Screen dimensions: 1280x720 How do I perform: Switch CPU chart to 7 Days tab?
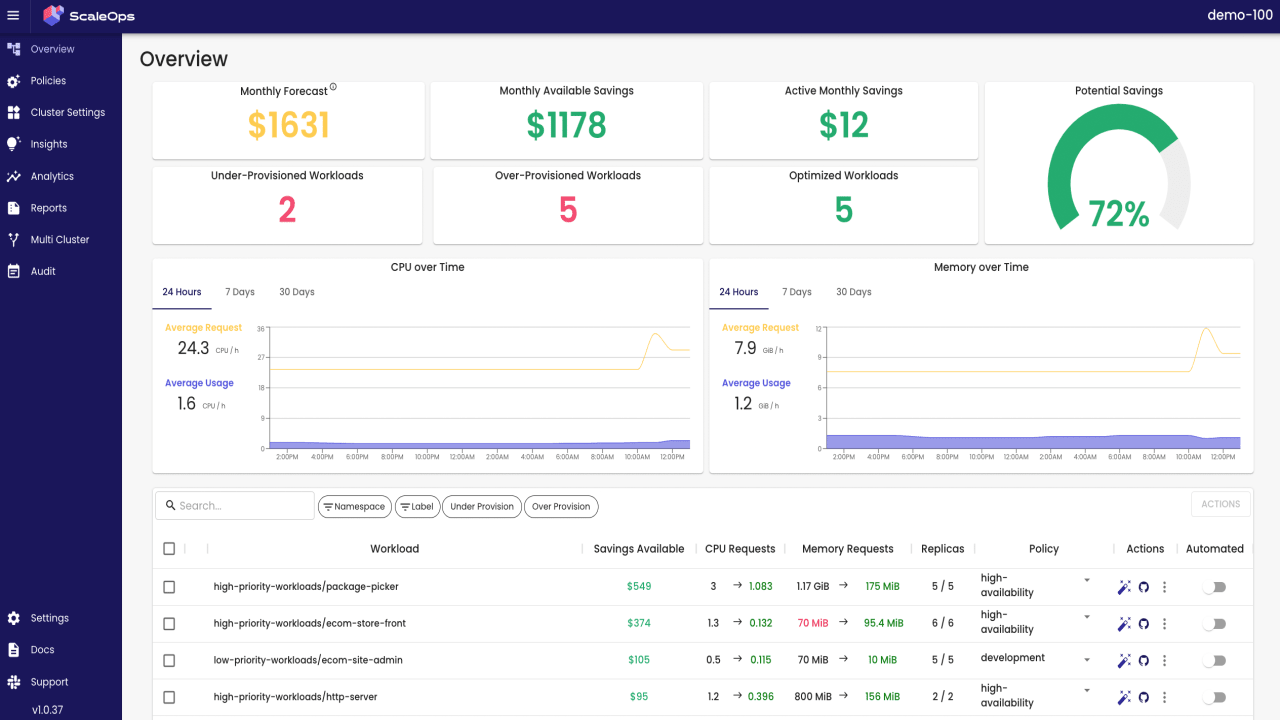(x=240, y=292)
